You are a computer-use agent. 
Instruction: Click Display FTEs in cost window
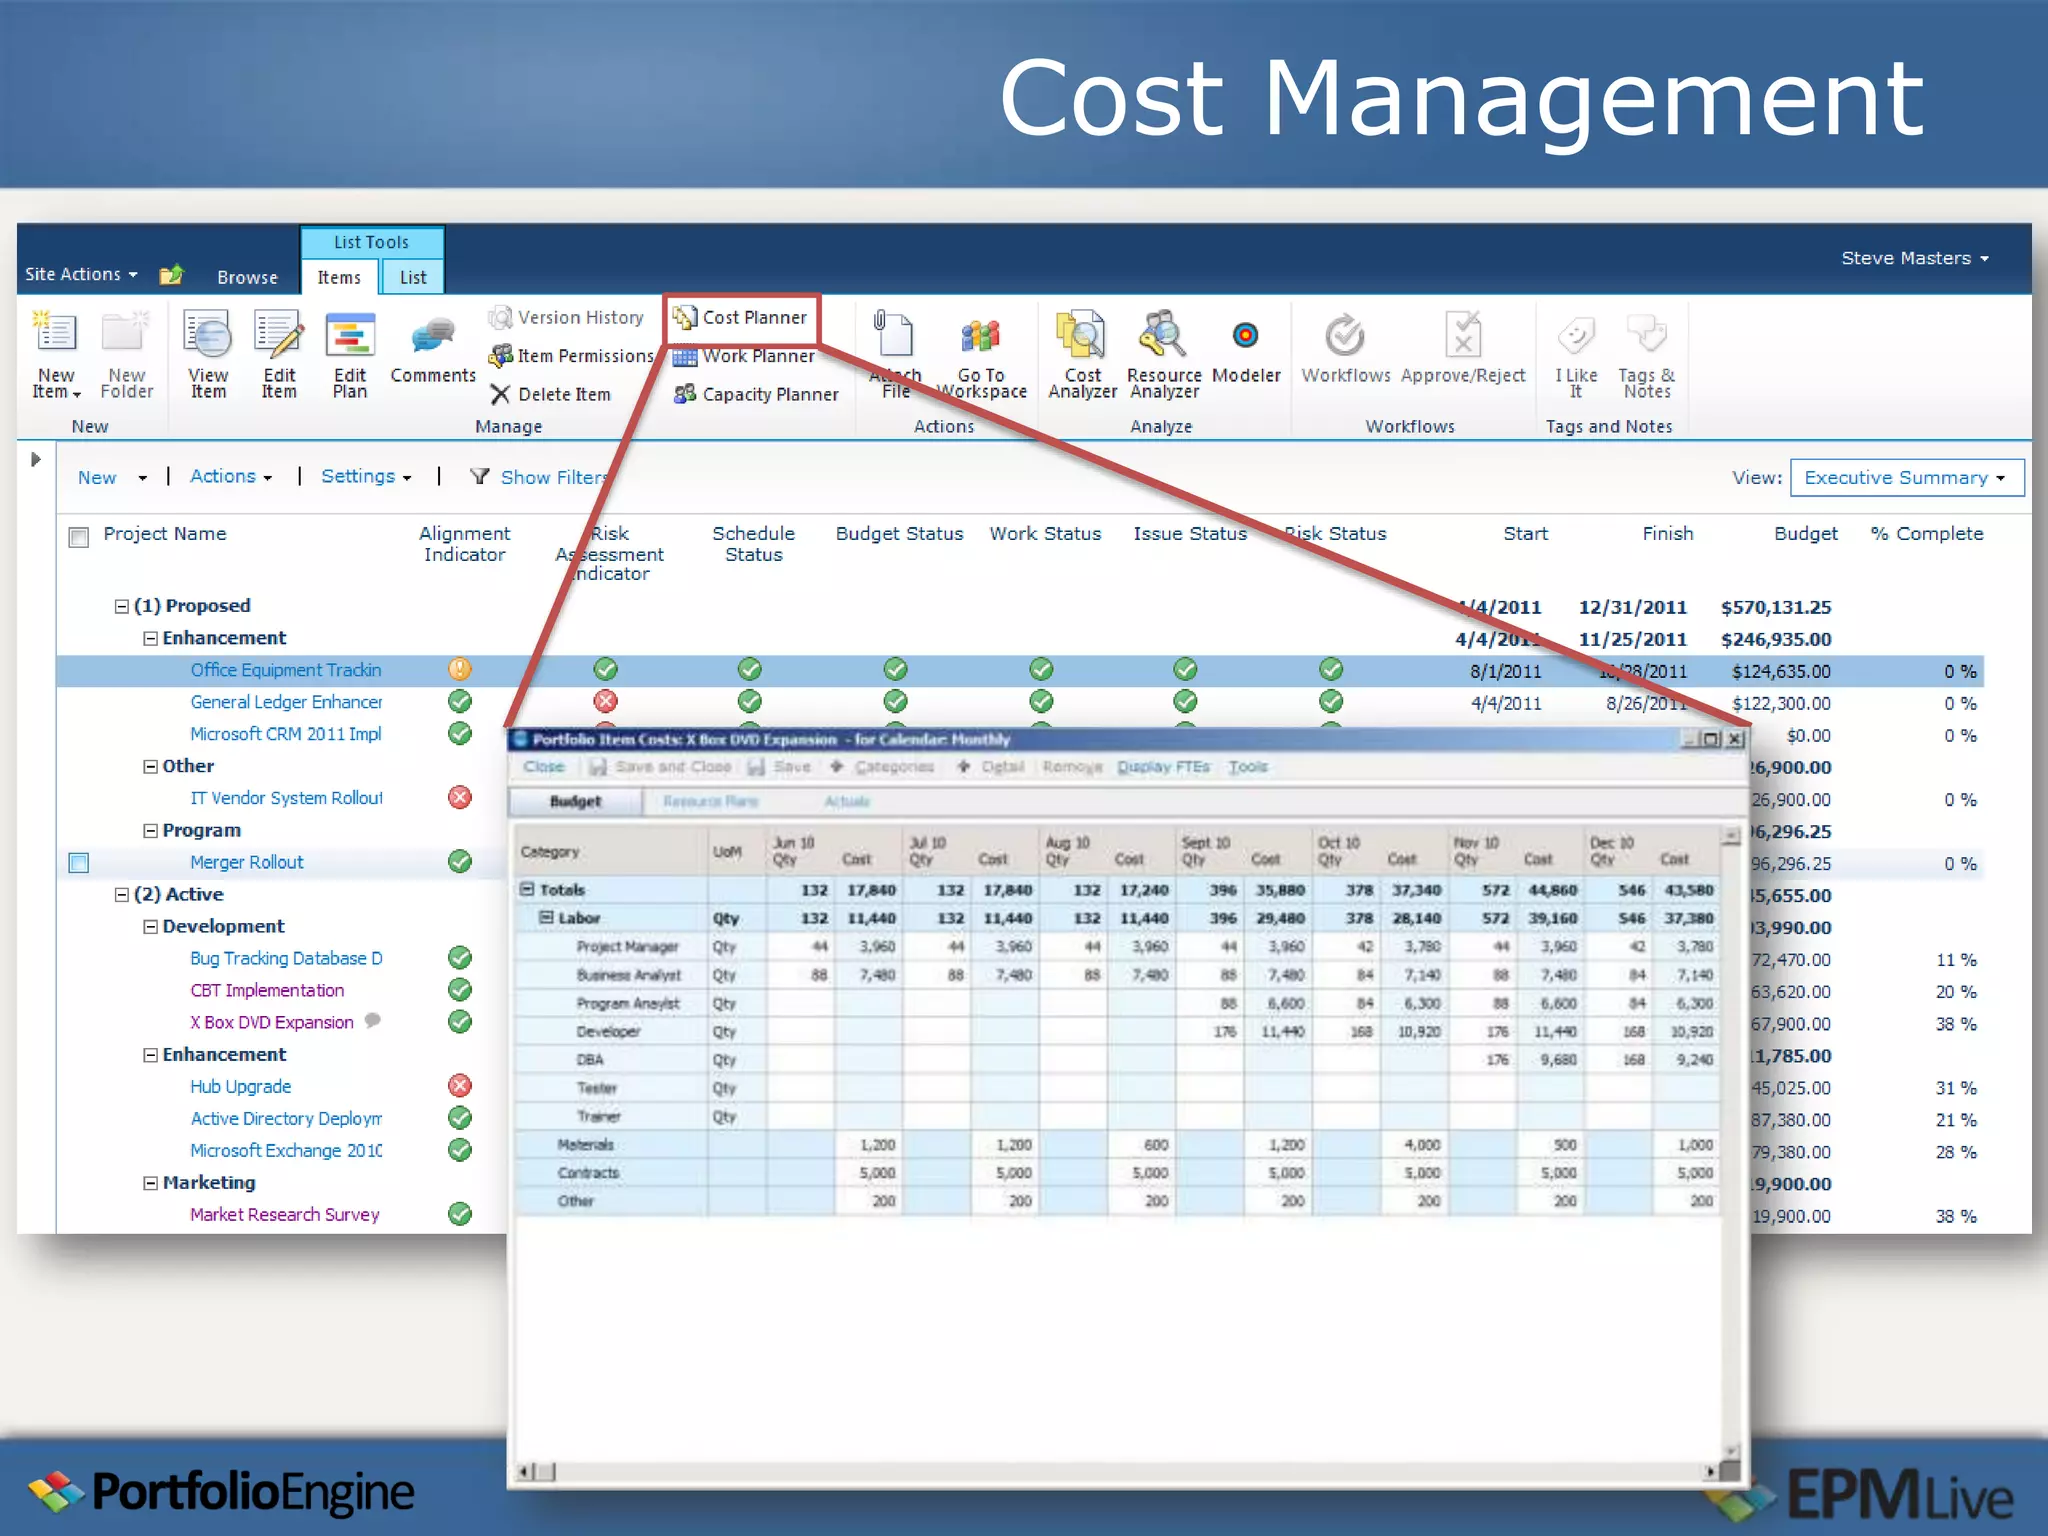(1163, 767)
